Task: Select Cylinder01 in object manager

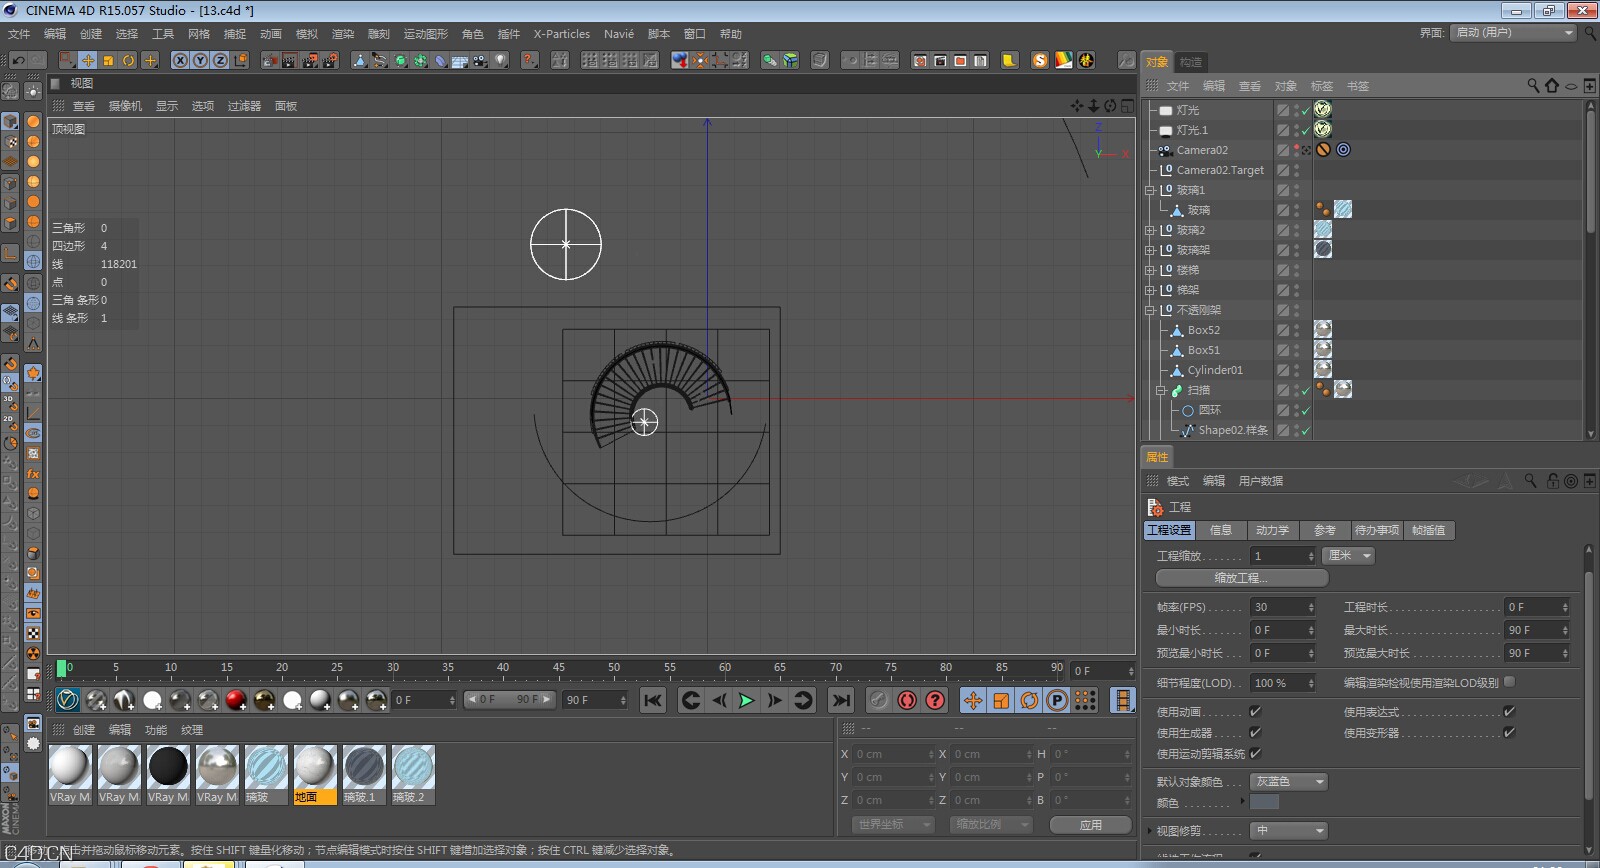Action: pyautogui.click(x=1215, y=370)
